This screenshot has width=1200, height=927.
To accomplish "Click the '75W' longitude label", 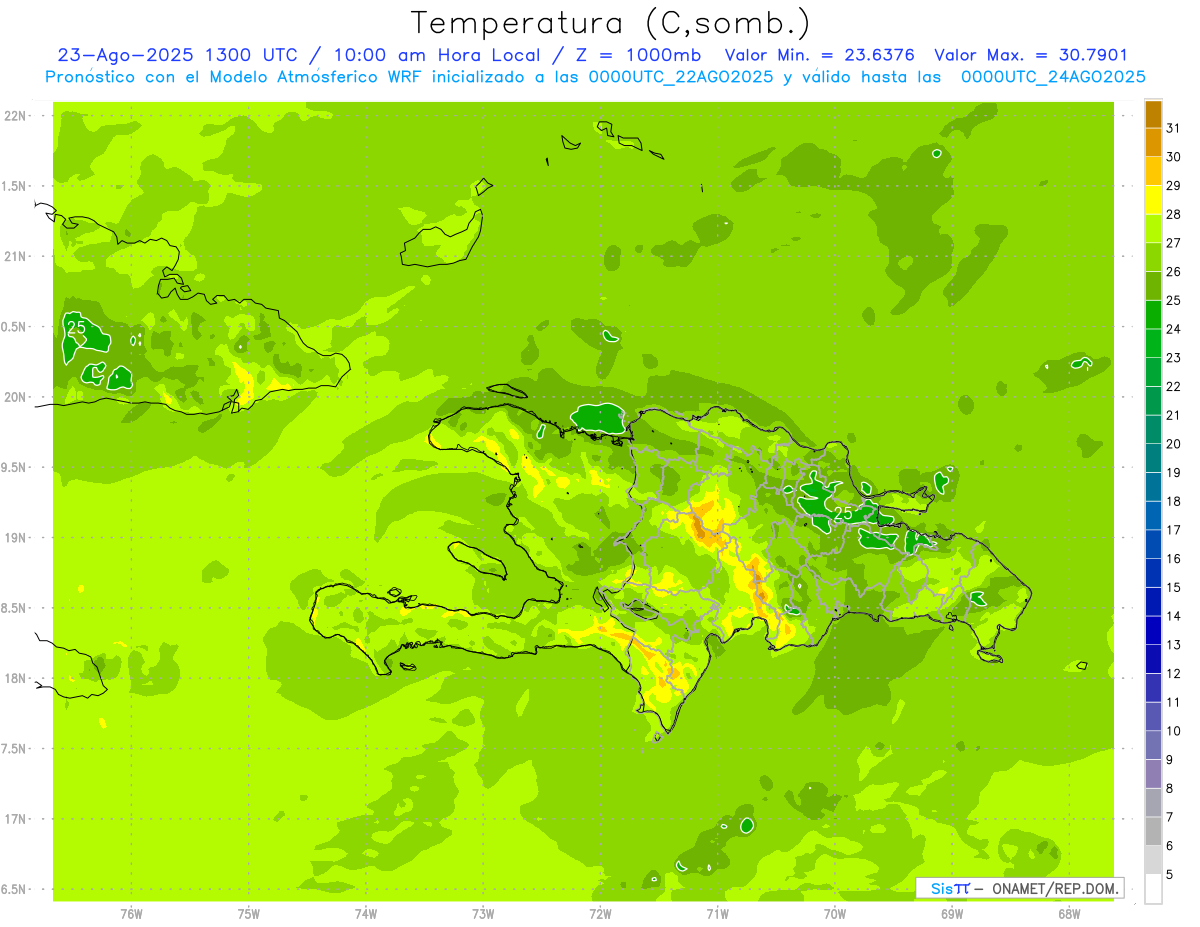I will 249,913.
